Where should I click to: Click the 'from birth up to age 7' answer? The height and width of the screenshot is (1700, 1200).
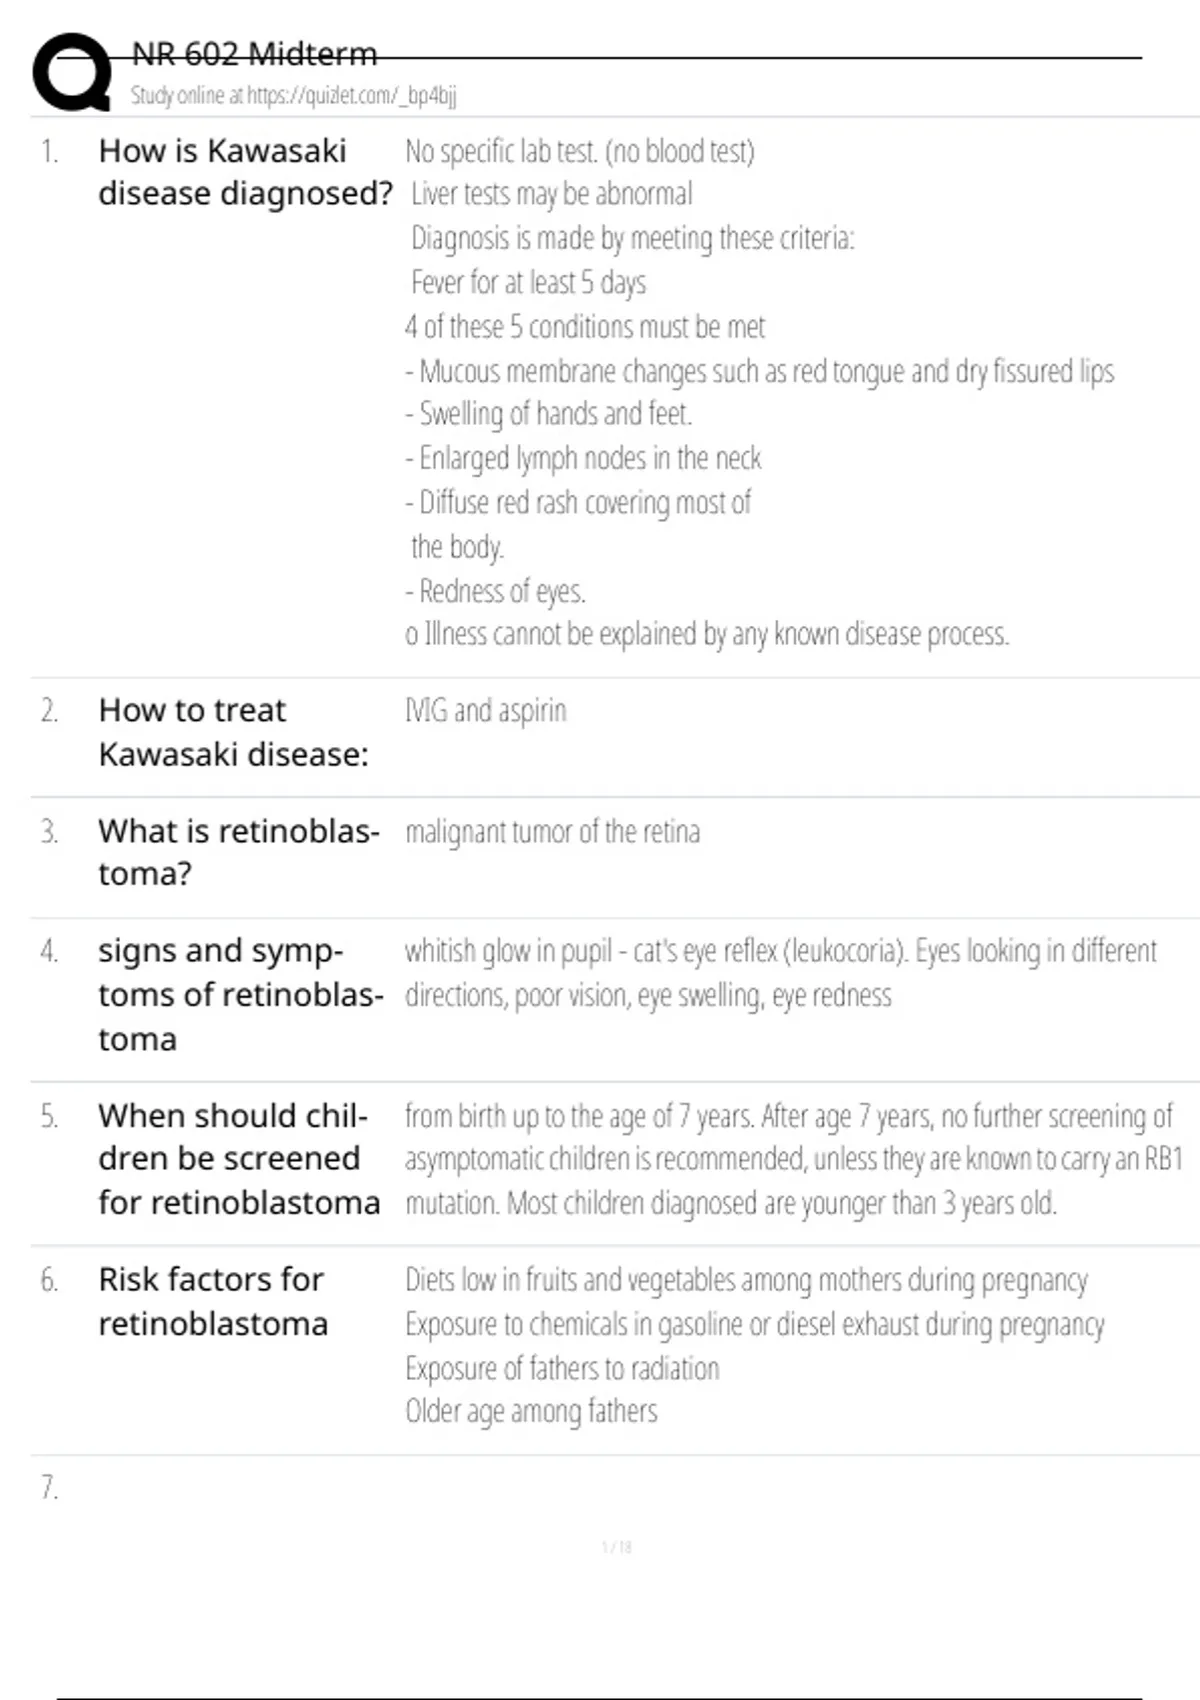tap(792, 1159)
